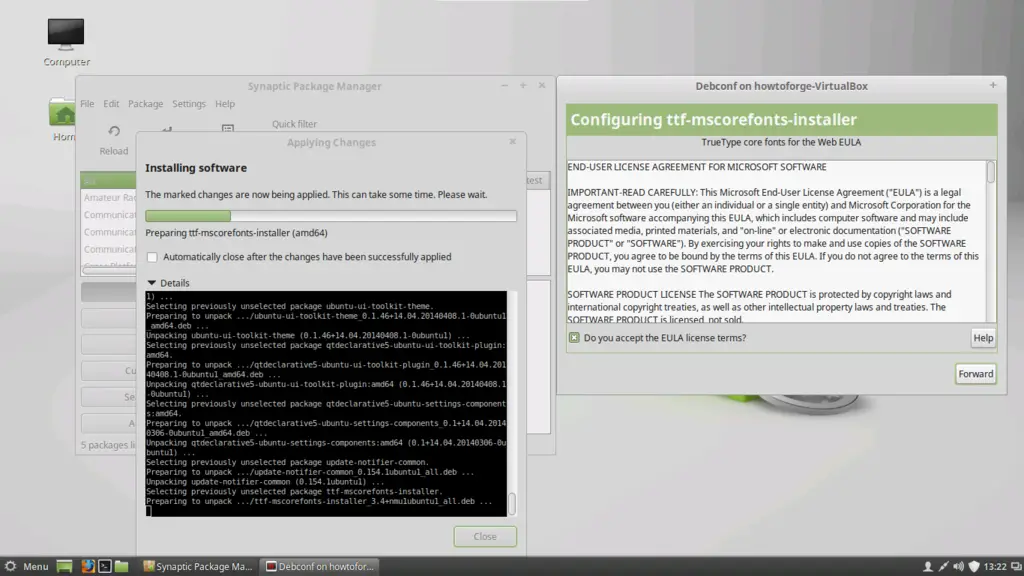Click the Reload icon in Synaptic toolbar
1024x576 pixels.
click(x=114, y=131)
